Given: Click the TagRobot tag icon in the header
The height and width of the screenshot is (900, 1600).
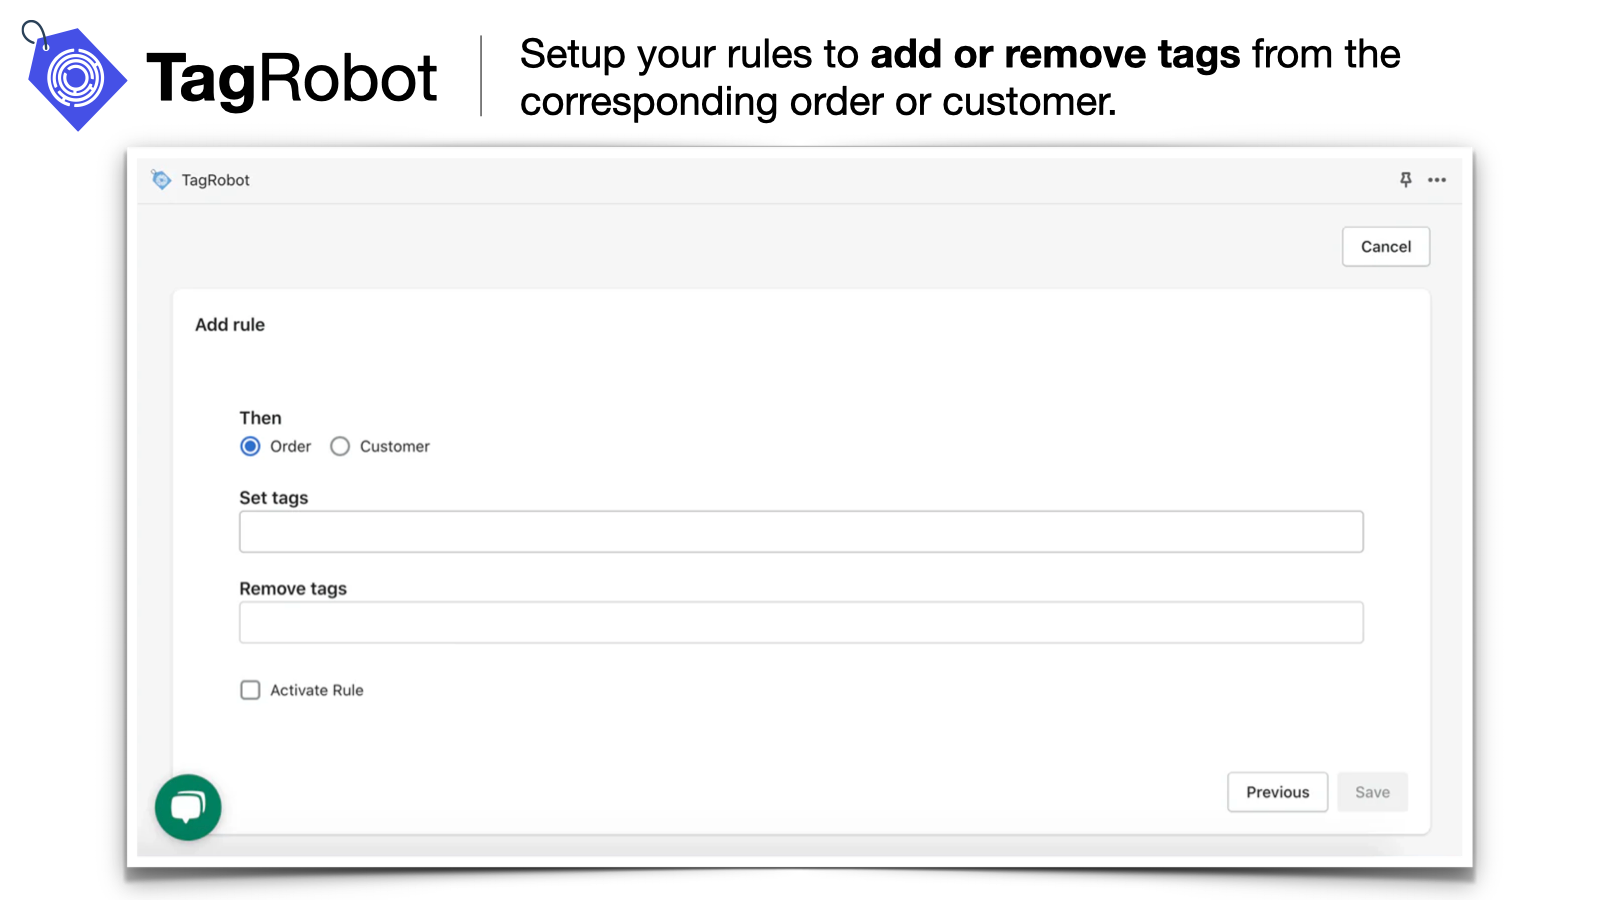Looking at the screenshot, I should 161,179.
